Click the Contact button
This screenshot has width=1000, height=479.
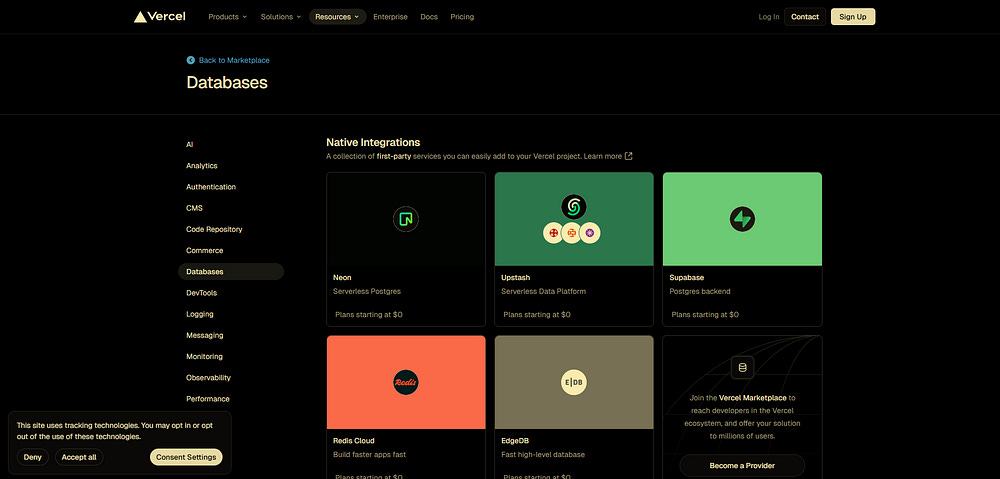coord(805,17)
